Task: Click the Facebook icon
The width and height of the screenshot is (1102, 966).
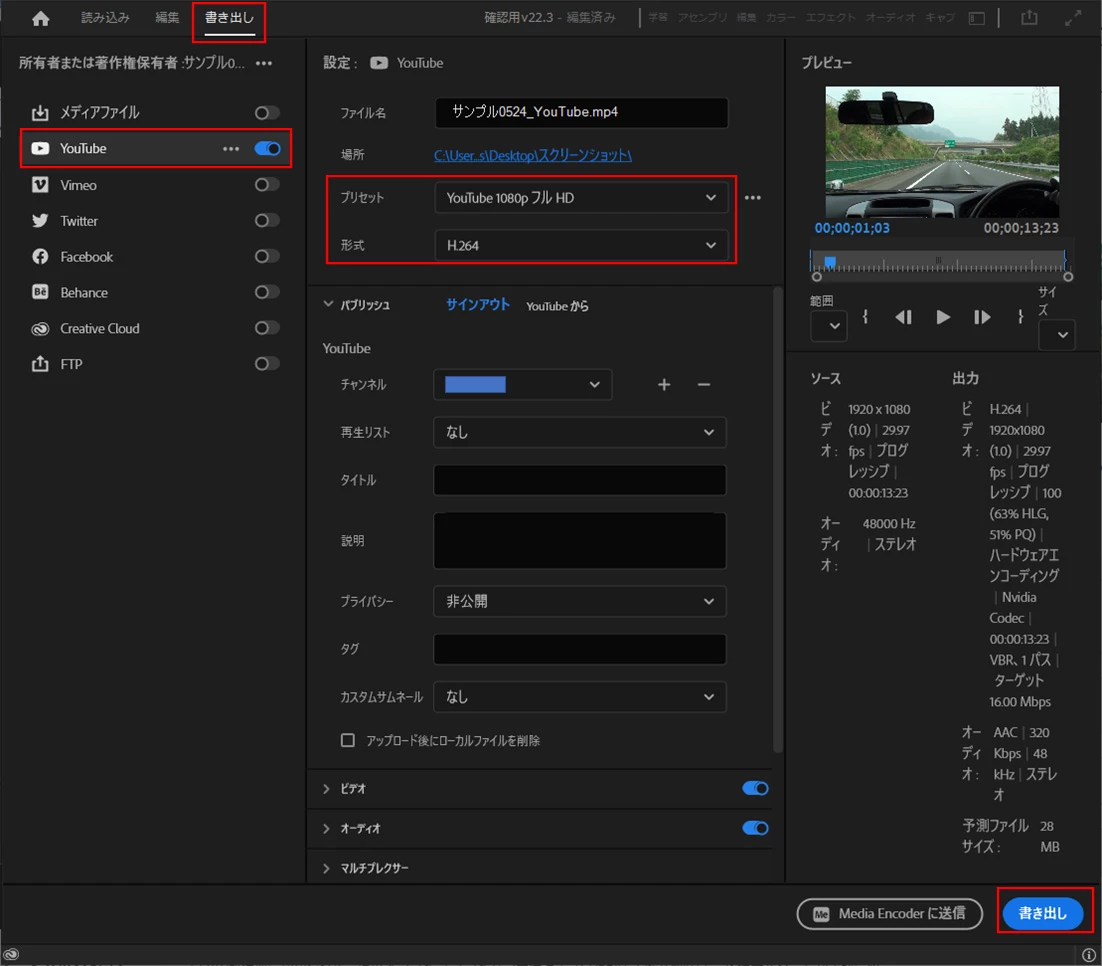Action: point(40,257)
